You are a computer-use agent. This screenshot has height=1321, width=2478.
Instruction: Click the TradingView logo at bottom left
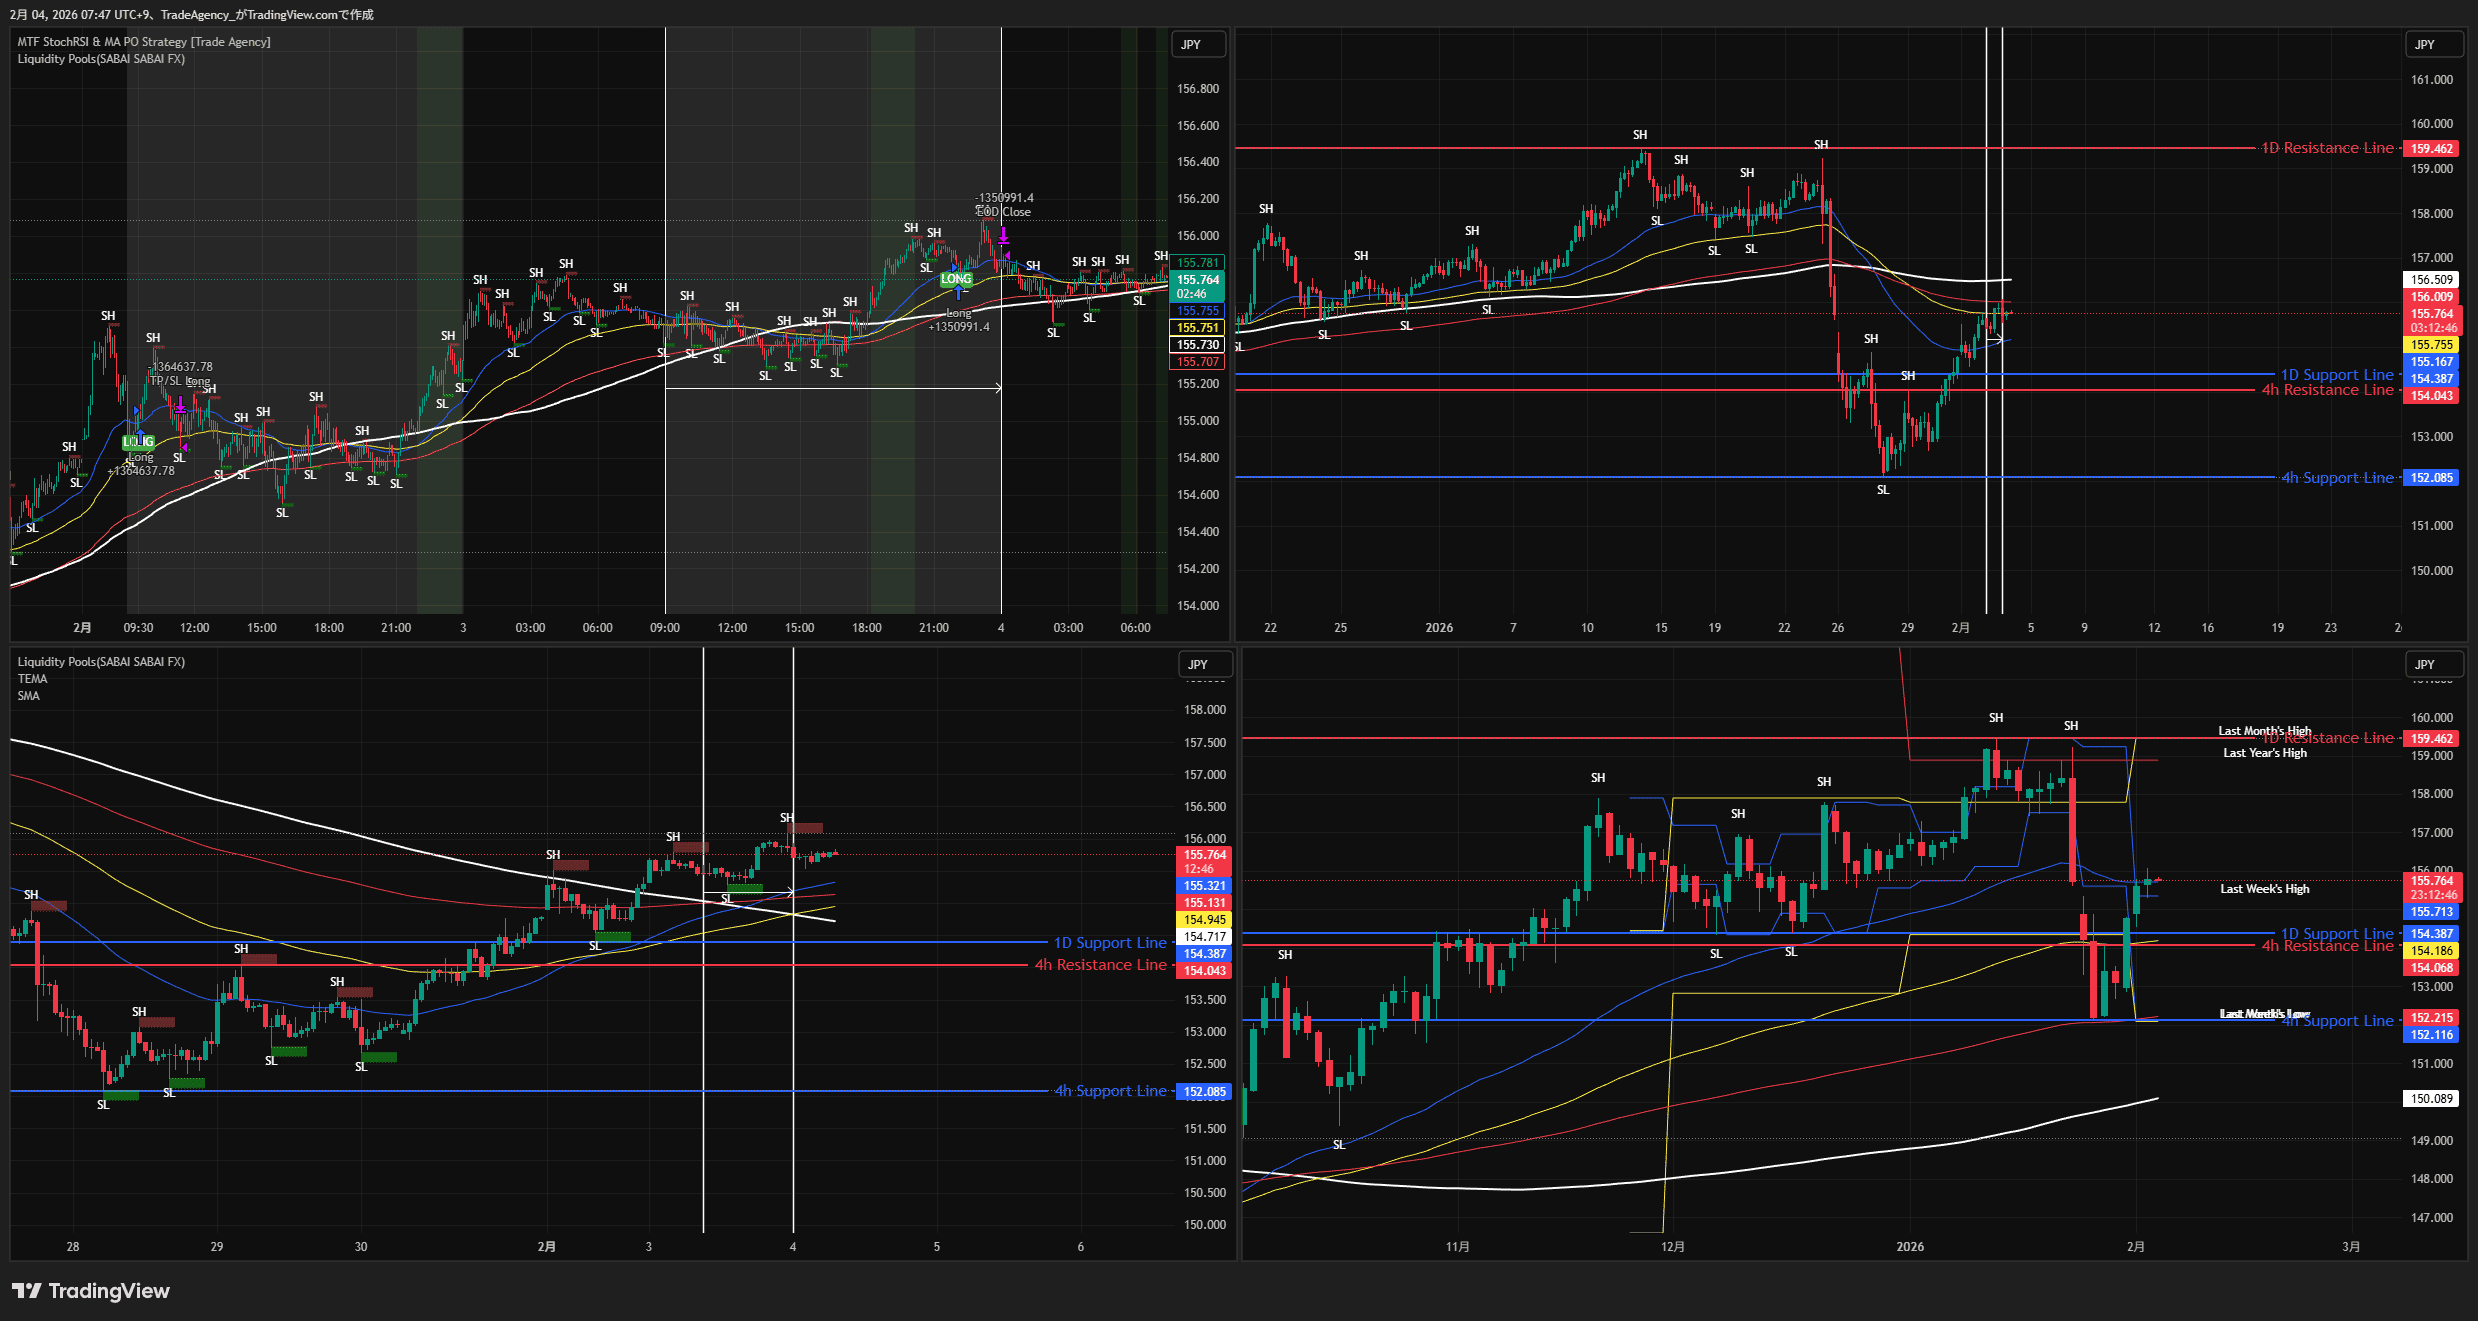[x=91, y=1291]
